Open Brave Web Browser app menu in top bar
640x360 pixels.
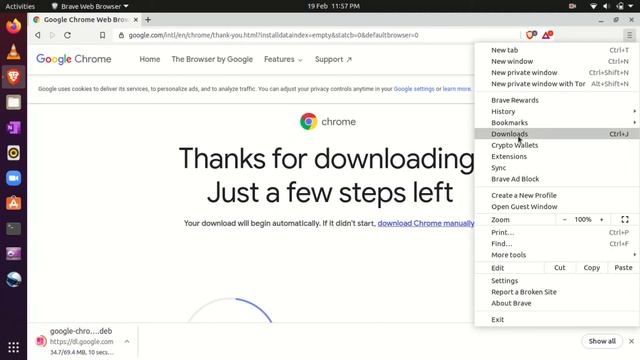[90, 6]
